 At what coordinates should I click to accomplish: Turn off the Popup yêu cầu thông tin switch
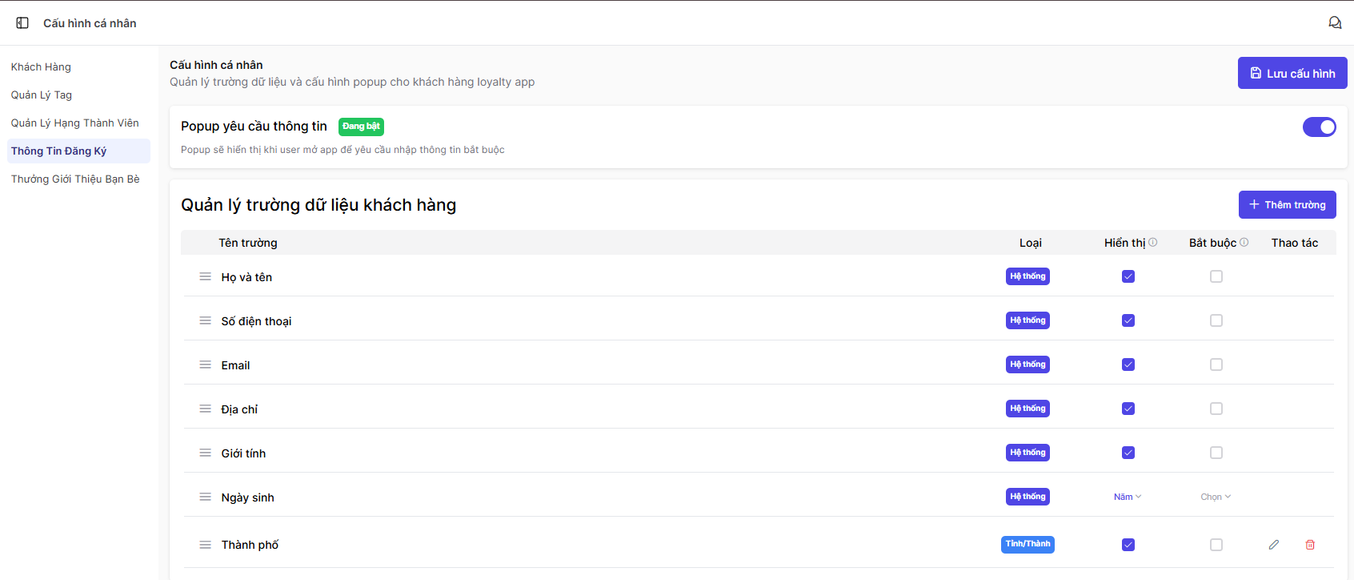[1319, 127]
